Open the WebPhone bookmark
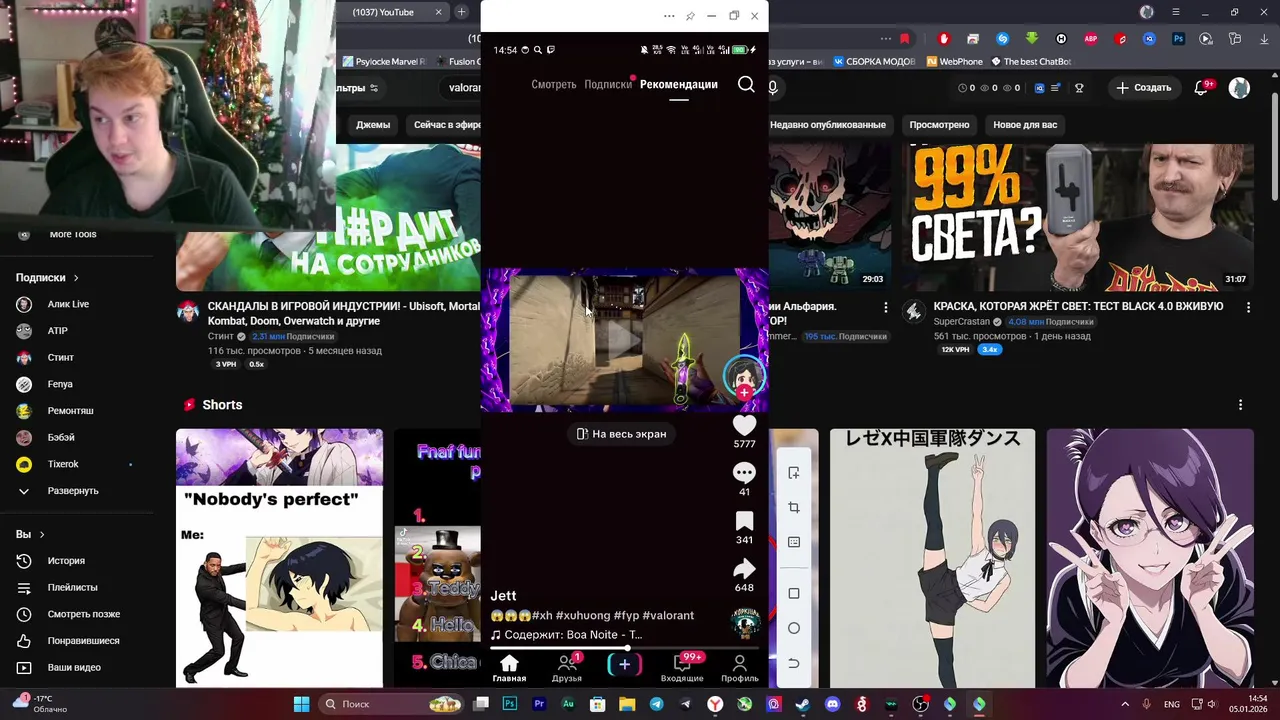This screenshot has width=1280, height=720. click(x=955, y=62)
